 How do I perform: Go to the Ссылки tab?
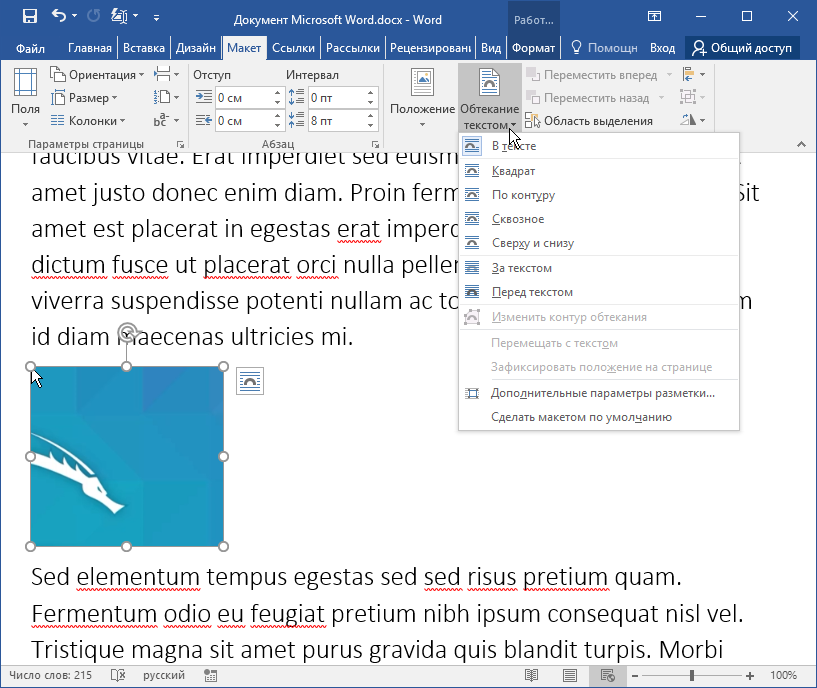click(x=293, y=48)
